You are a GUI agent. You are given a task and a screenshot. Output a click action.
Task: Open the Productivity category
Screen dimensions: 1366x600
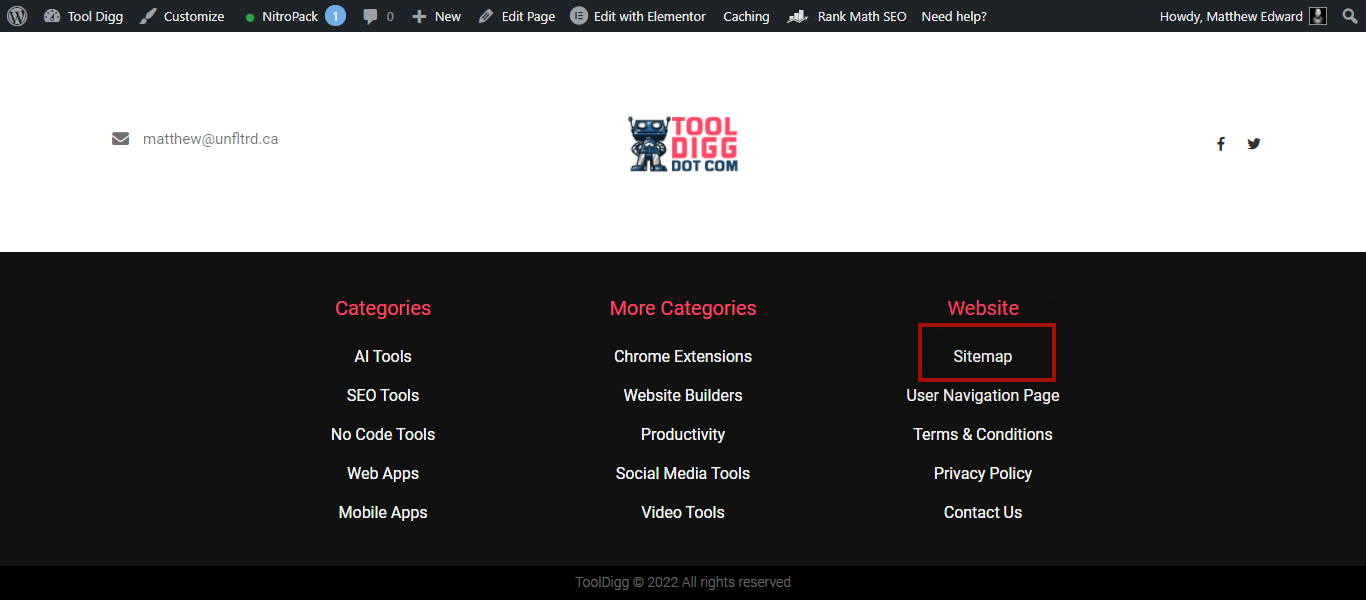683,434
